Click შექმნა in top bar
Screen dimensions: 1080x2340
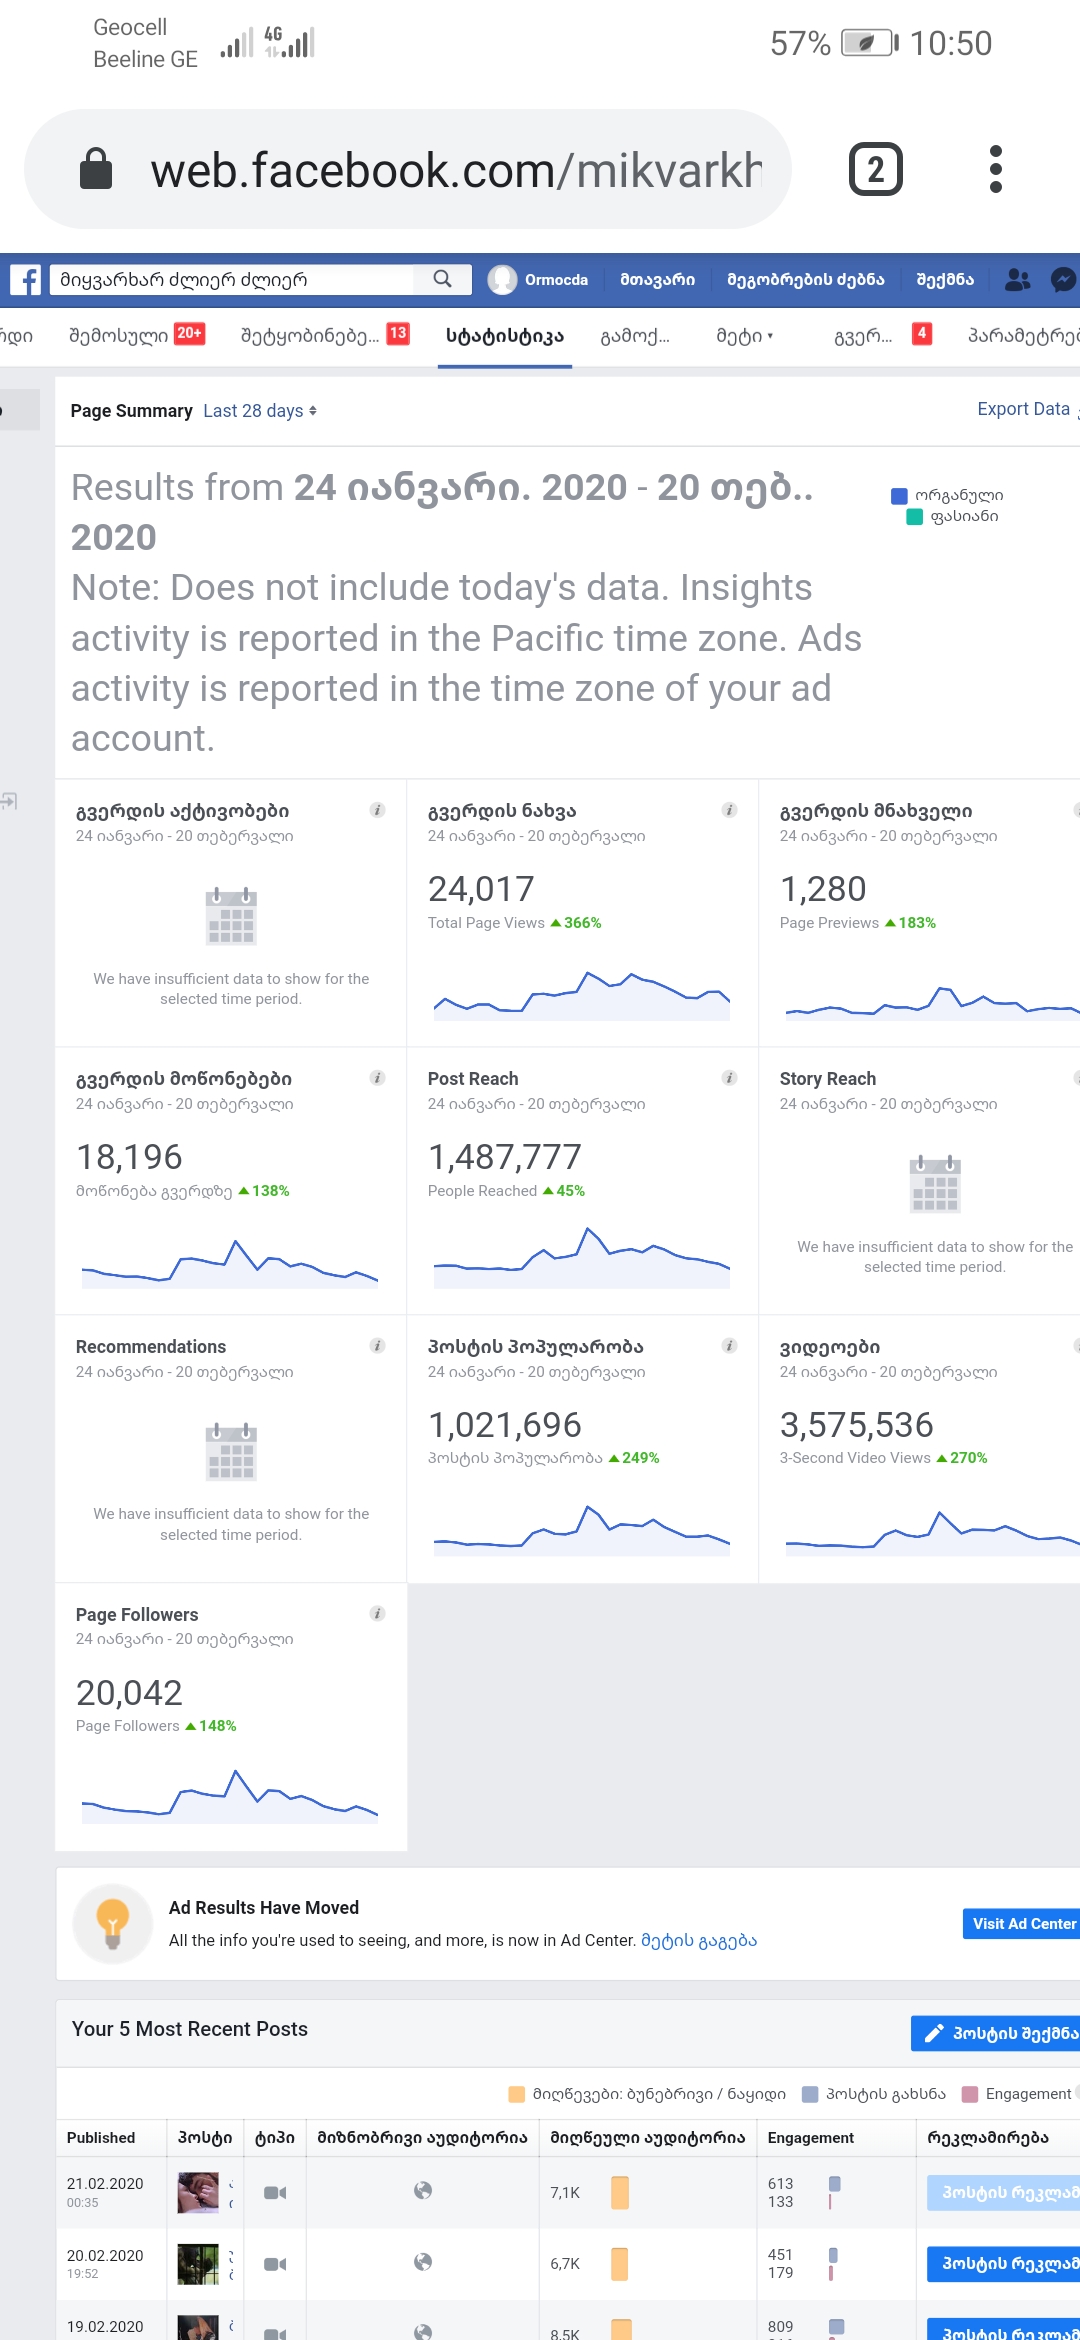(945, 280)
